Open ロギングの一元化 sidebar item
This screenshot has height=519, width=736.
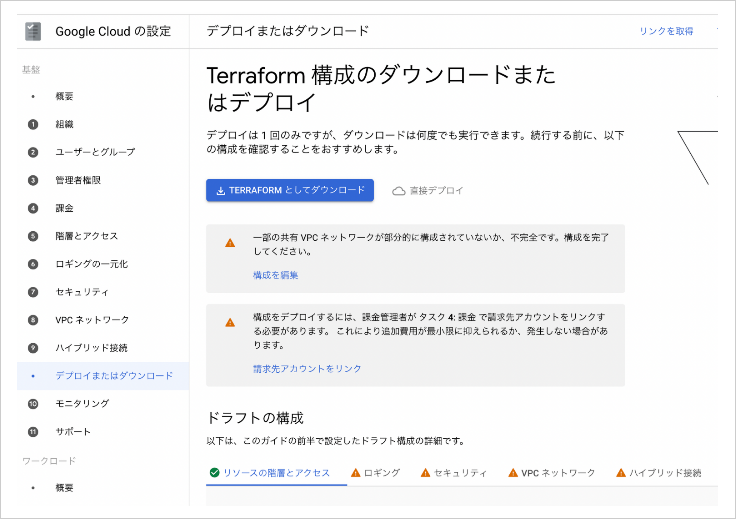[x=92, y=264]
